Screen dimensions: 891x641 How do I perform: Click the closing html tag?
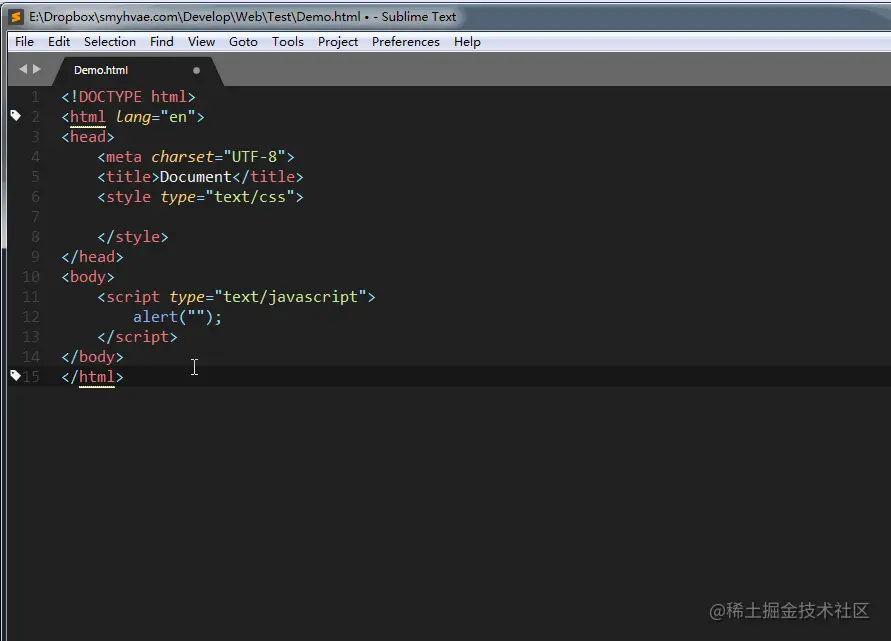coord(92,377)
